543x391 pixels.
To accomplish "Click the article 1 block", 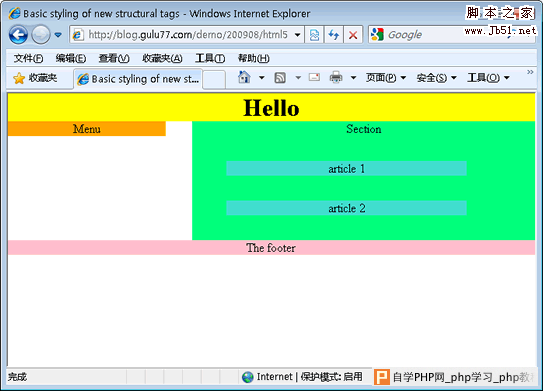I will [346, 169].
